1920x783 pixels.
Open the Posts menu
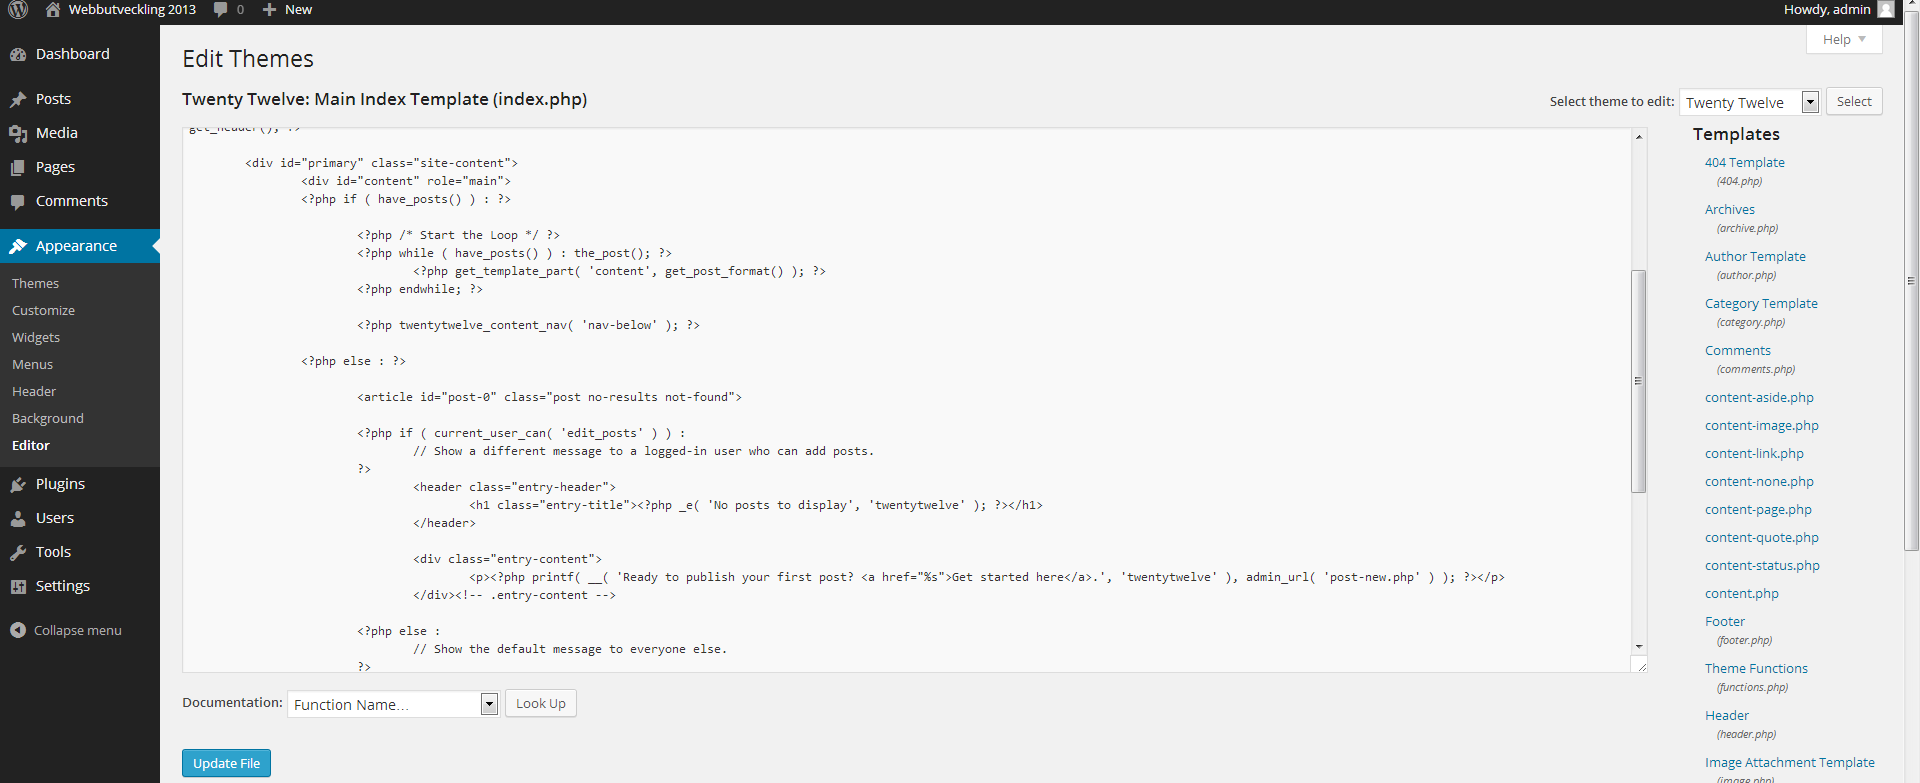(53, 99)
